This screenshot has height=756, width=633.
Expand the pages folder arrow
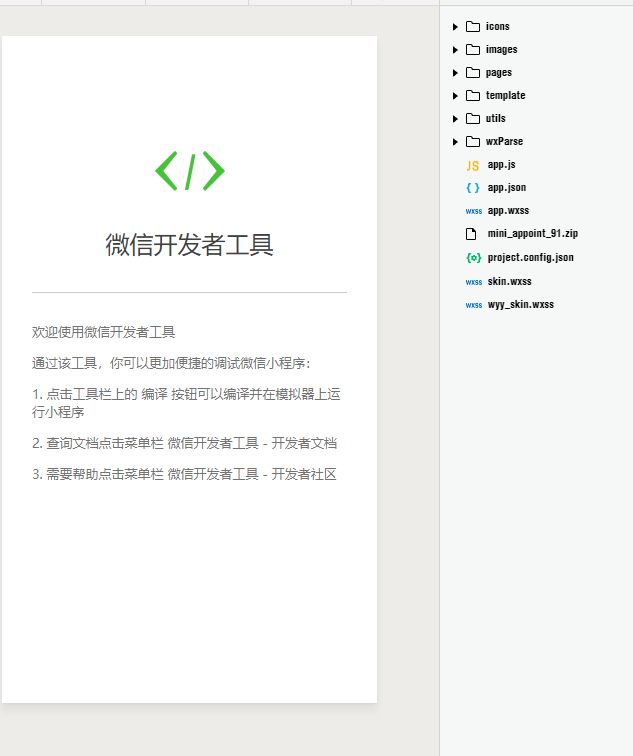[x=455, y=73]
